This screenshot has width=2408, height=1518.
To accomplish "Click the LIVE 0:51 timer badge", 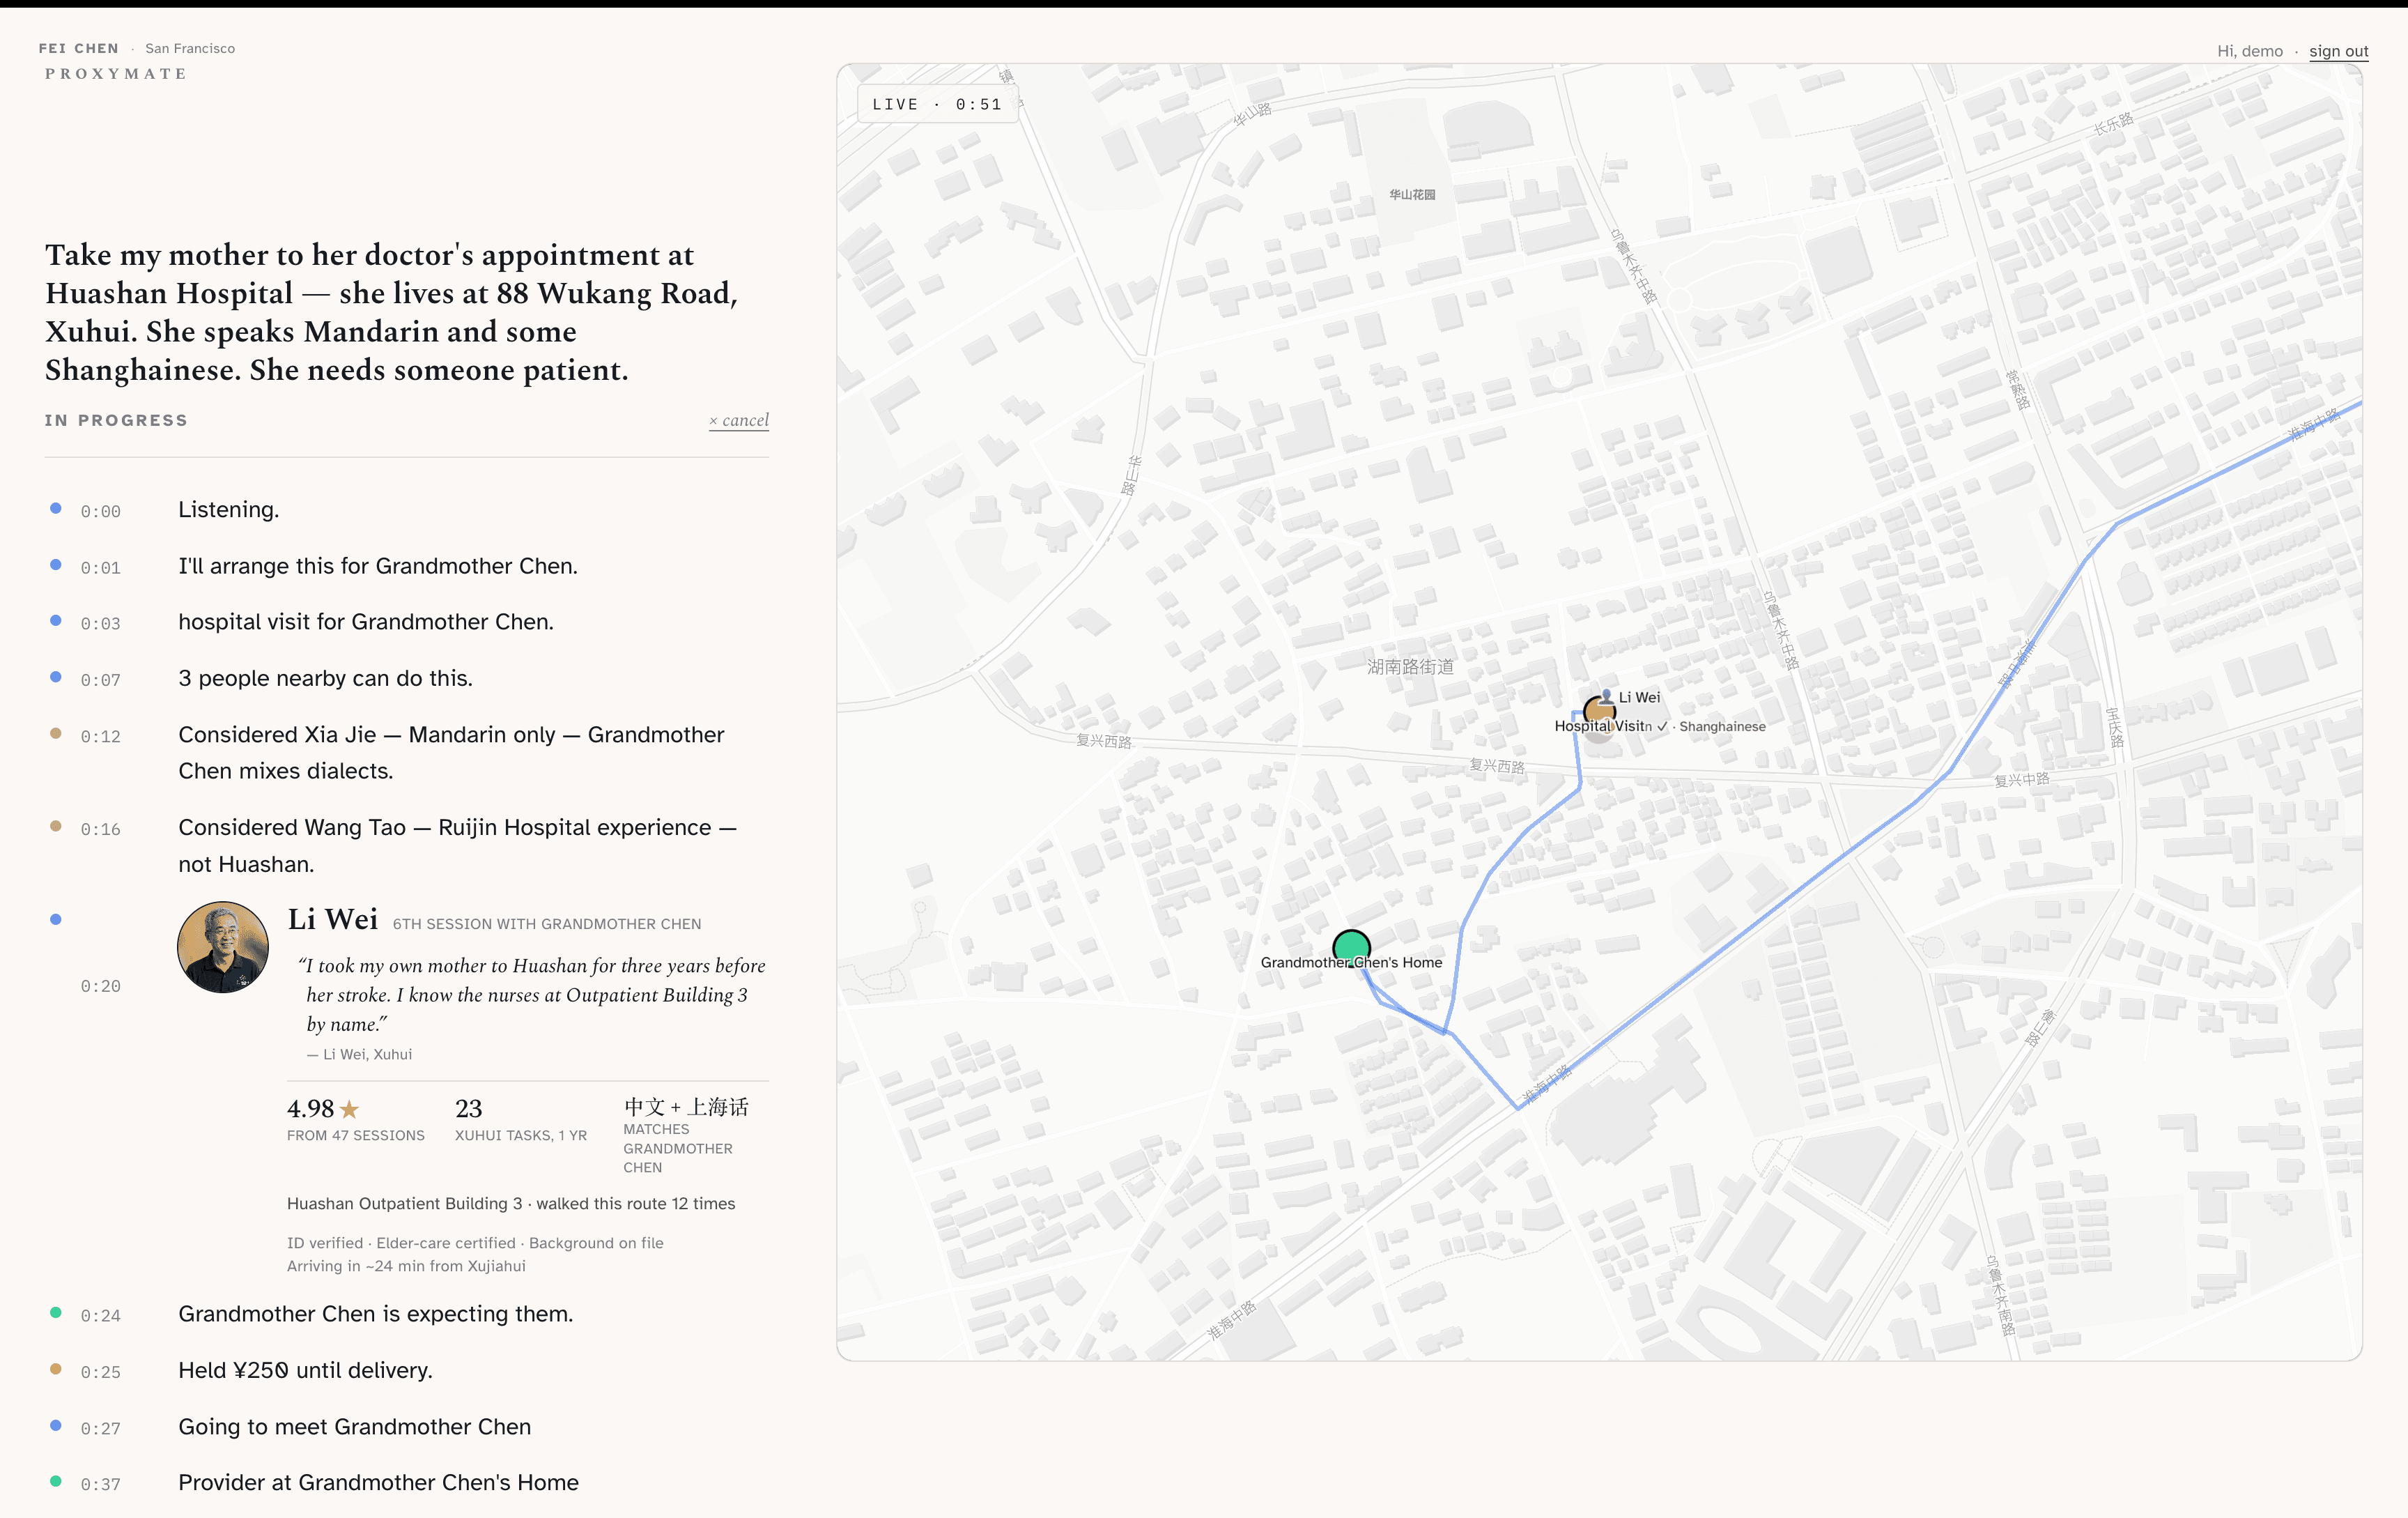I will tap(937, 104).
